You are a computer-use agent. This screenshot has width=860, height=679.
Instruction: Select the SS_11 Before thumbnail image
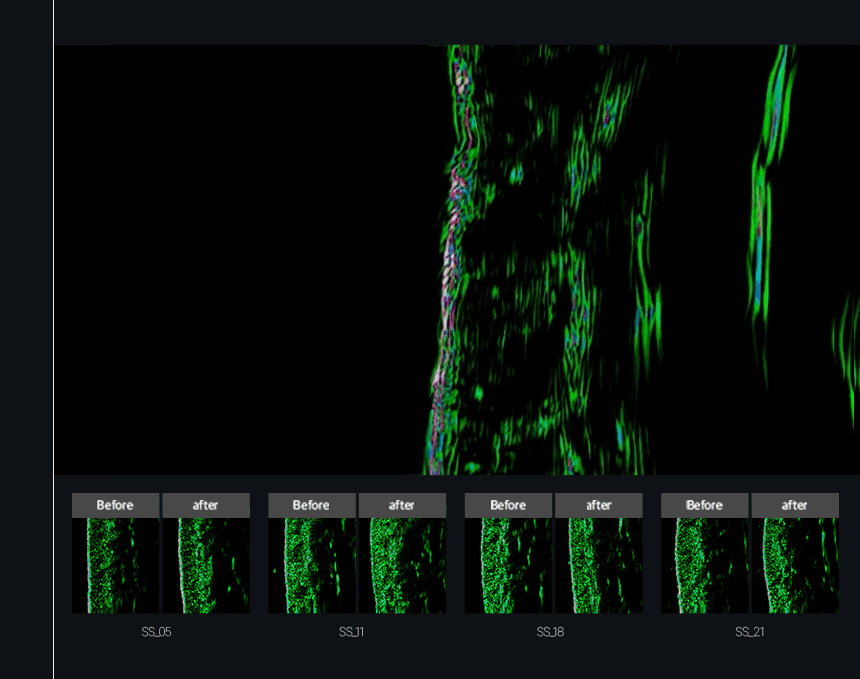pos(312,565)
